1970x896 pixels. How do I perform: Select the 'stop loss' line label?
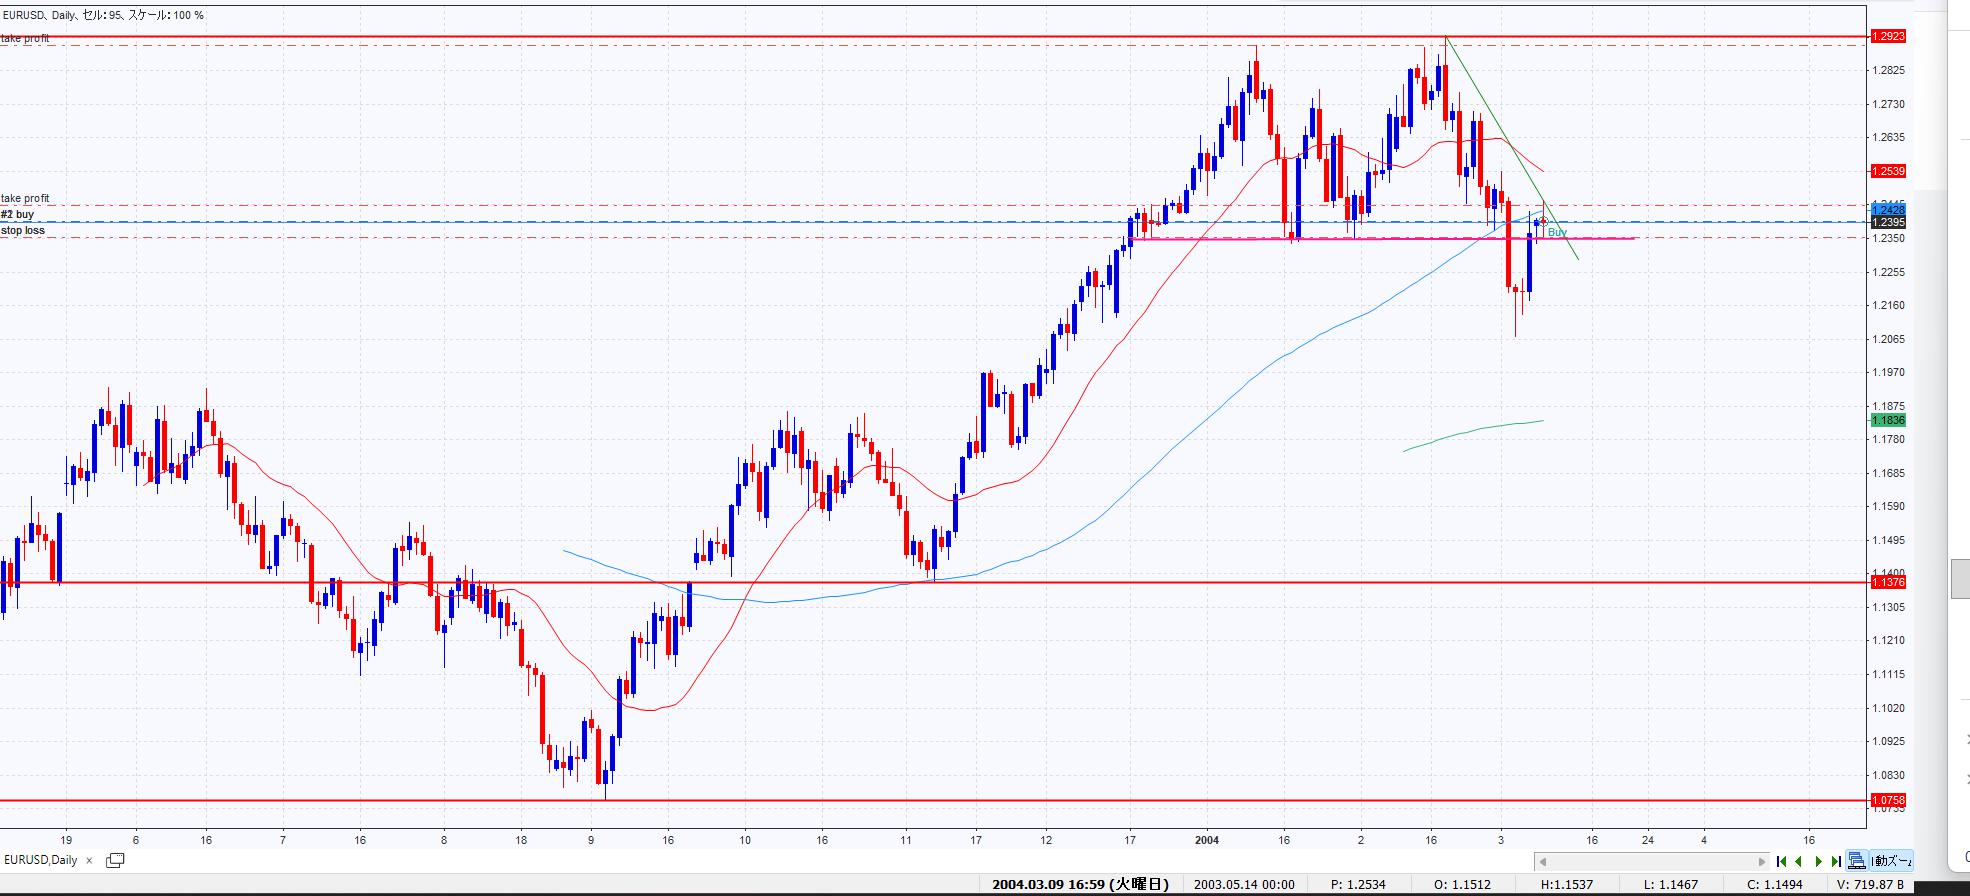coord(23,230)
